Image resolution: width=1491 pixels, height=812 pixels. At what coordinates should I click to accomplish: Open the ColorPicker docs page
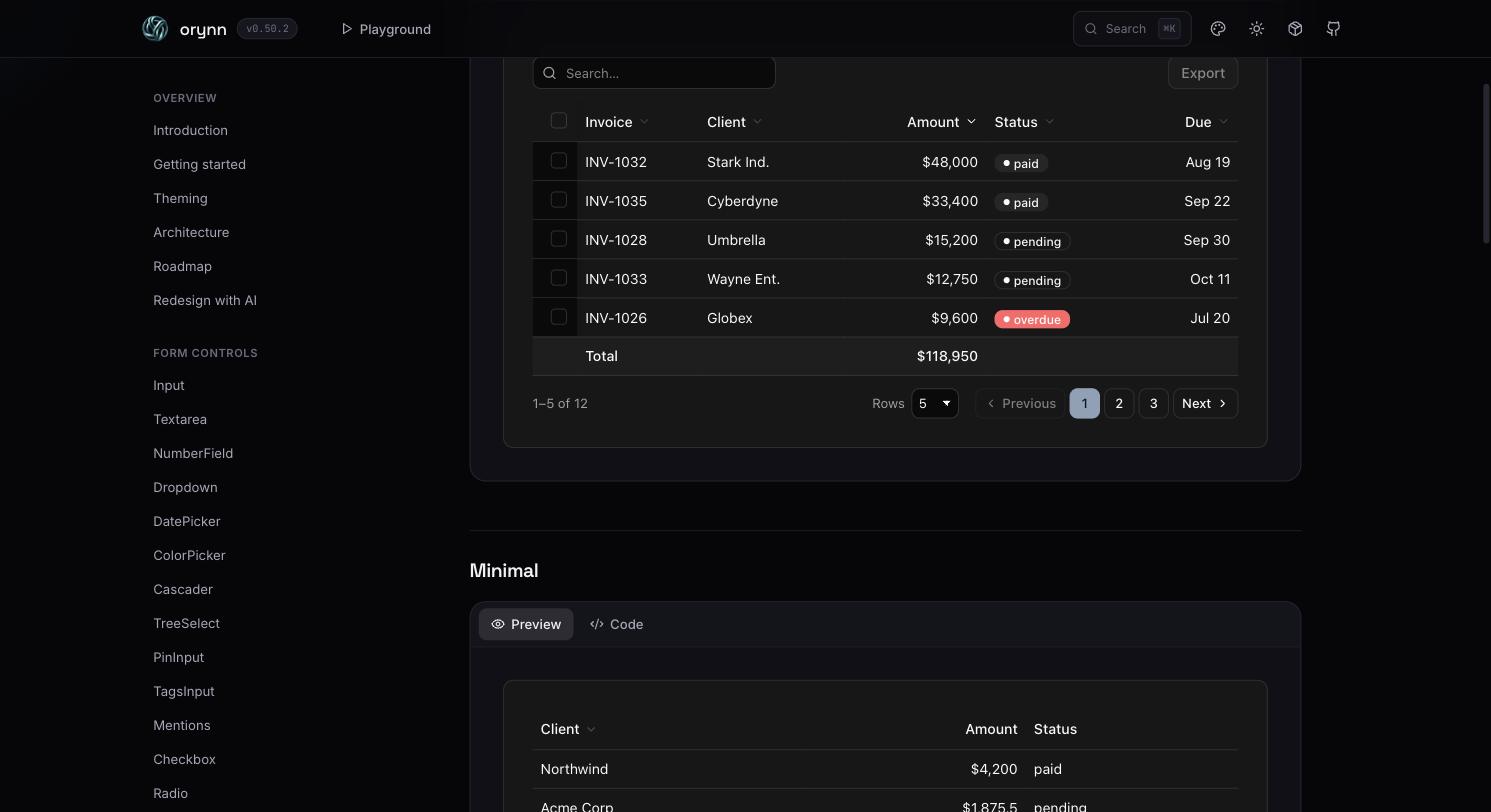tap(189, 555)
